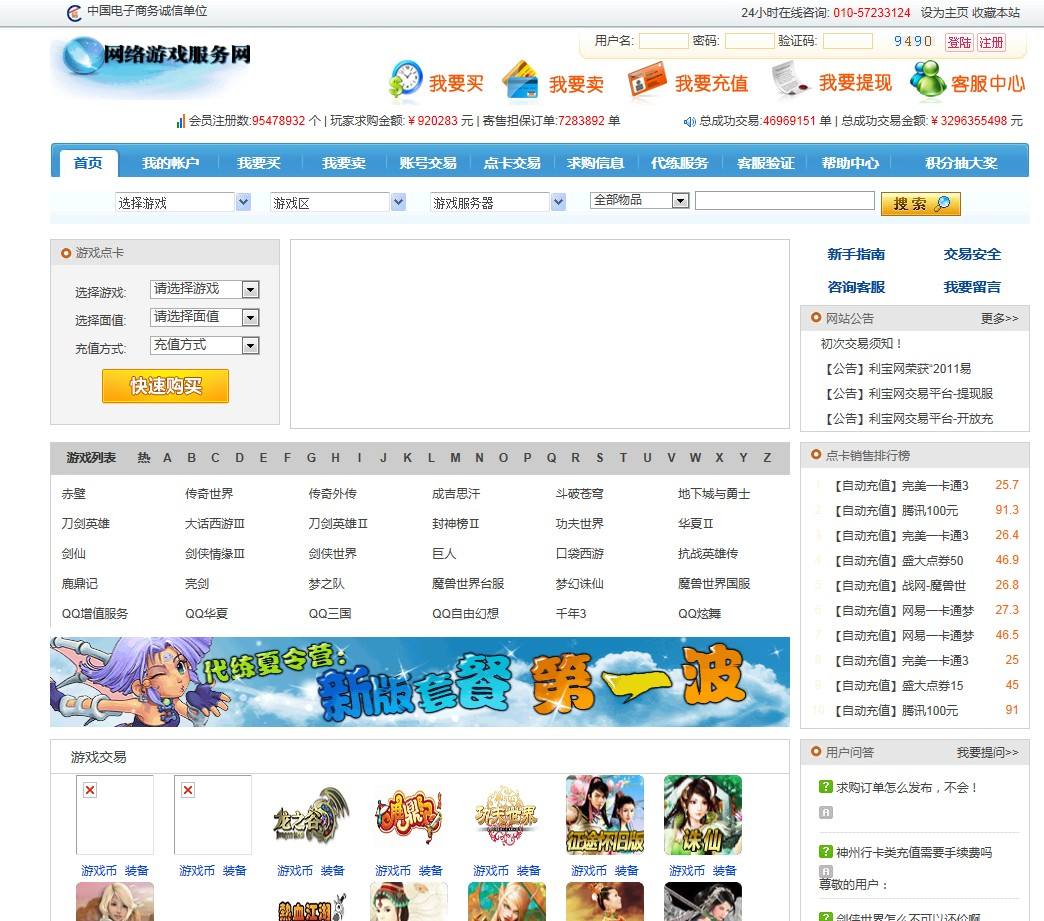Viewport: 1044px width, 921px height.
Task: Open the 咨询客服 link
Action: (x=856, y=287)
